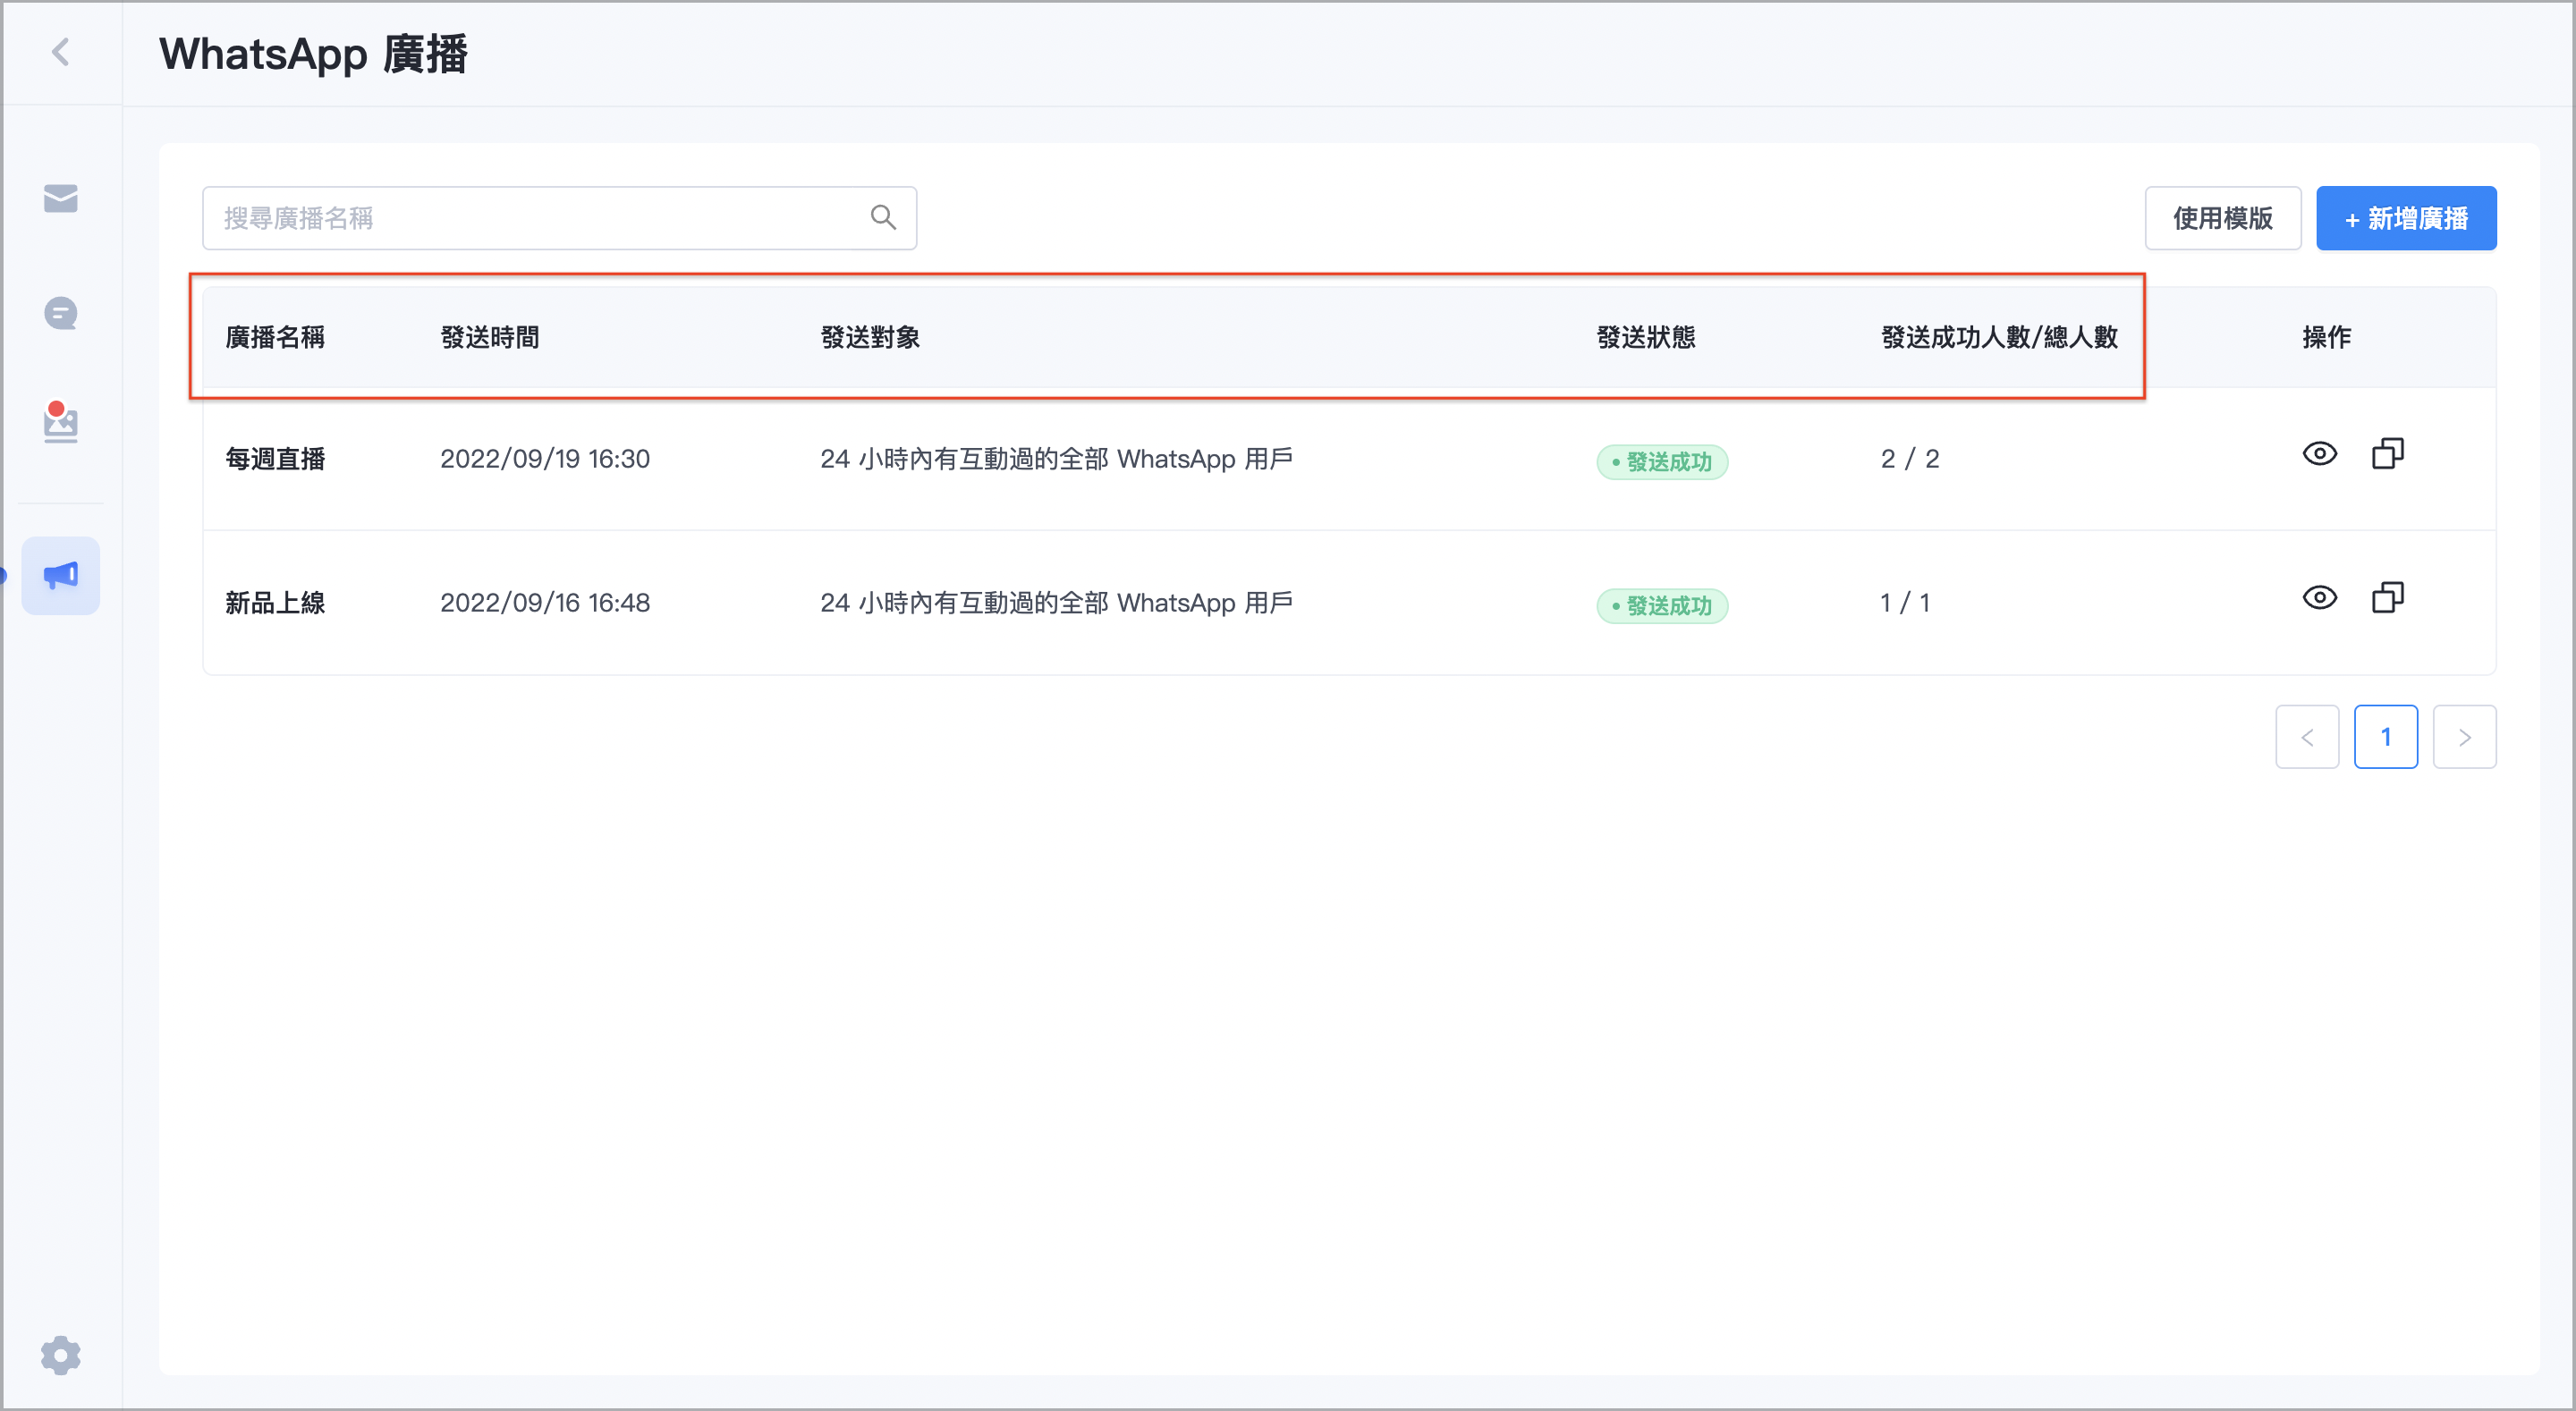Viewport: 2576px width, 1411px height.
Task: Click the 搜尋廣播名稱 search field
Action: [x=559, y=218]
